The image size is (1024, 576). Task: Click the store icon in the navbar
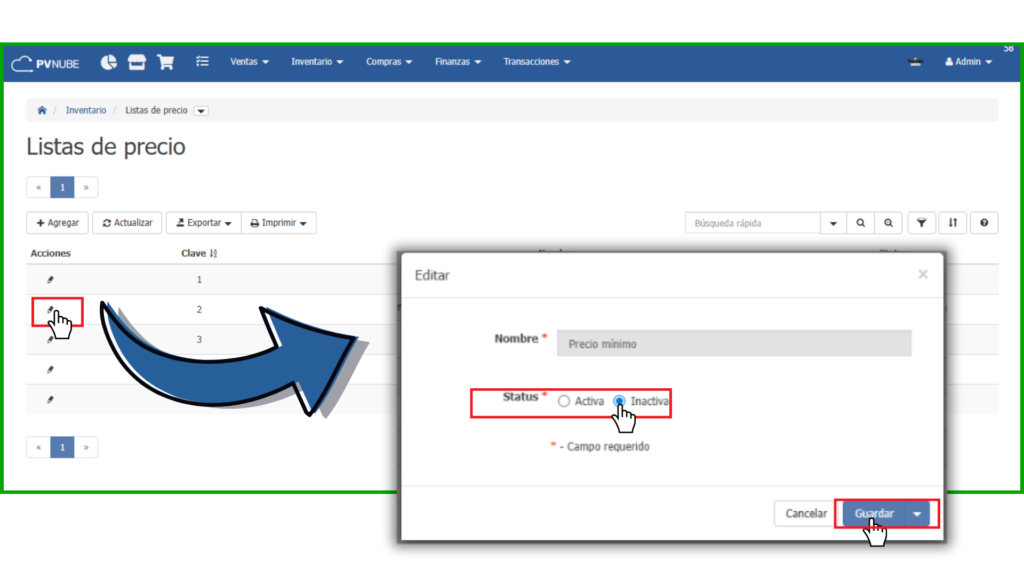coord(137,62)
